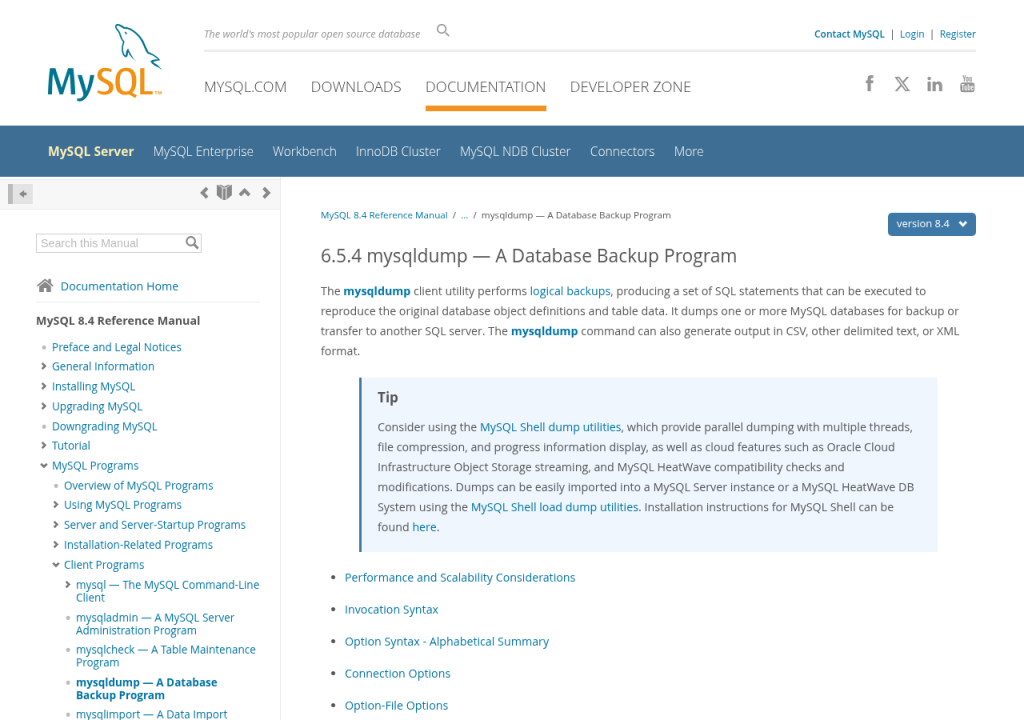This screenshot has height=720, width=1024.
Task: Go up one level with up arrow
Action: tap(245, 192)
